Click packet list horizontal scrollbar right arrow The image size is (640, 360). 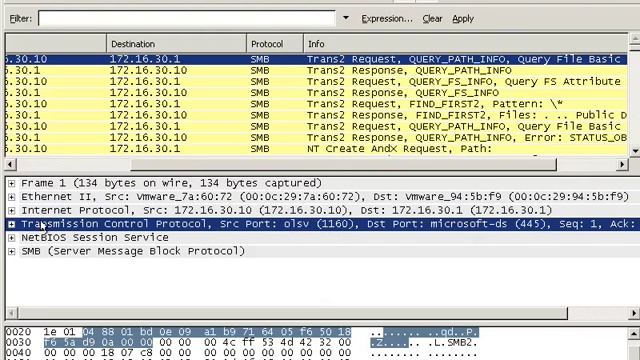coord(622,164)
